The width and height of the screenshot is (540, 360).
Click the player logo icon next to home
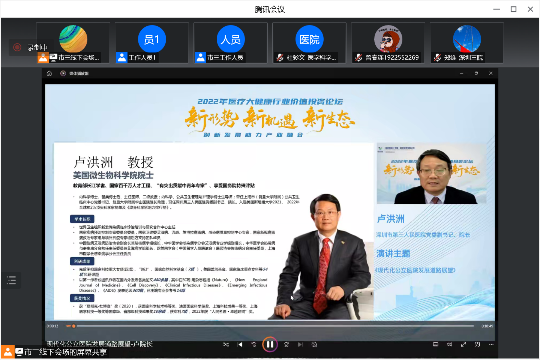coord(63,73)
